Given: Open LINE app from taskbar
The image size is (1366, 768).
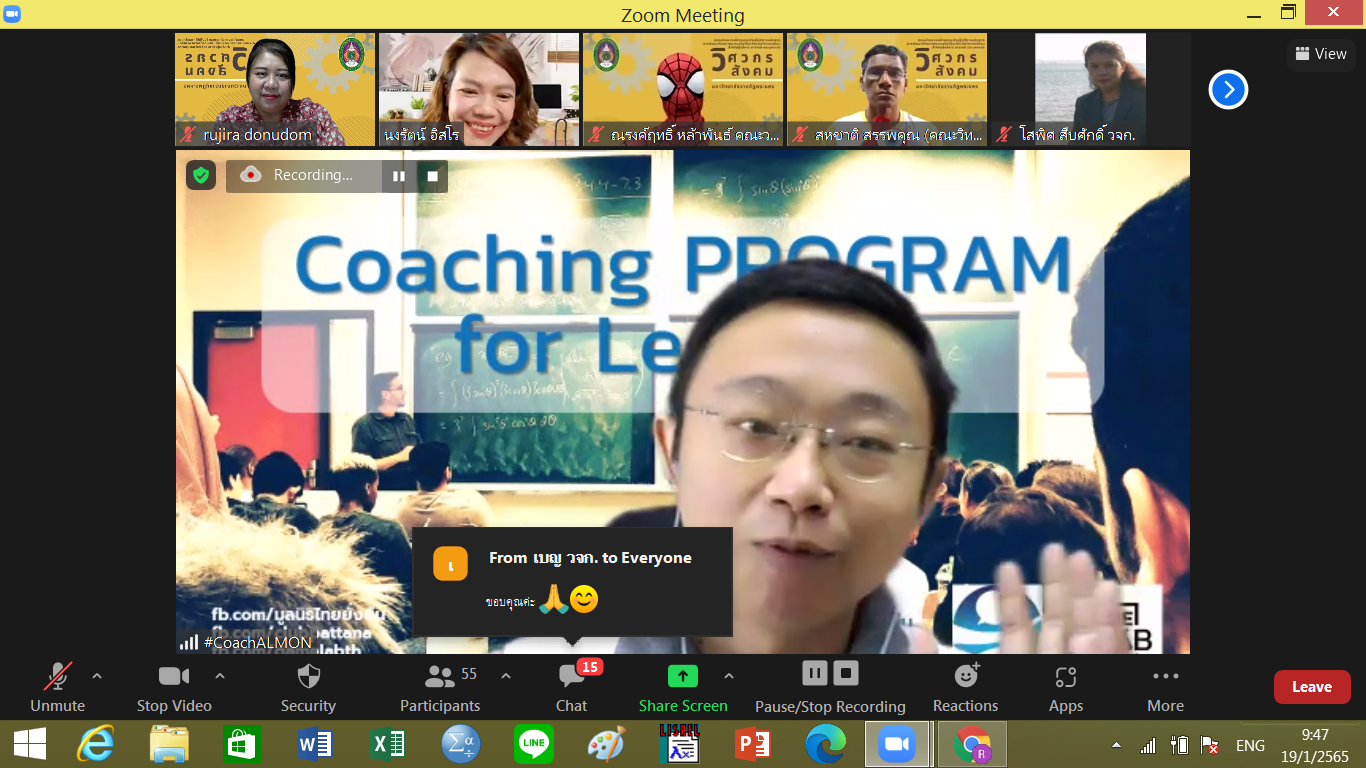Looking at the screenshot, I should (533, 745).
